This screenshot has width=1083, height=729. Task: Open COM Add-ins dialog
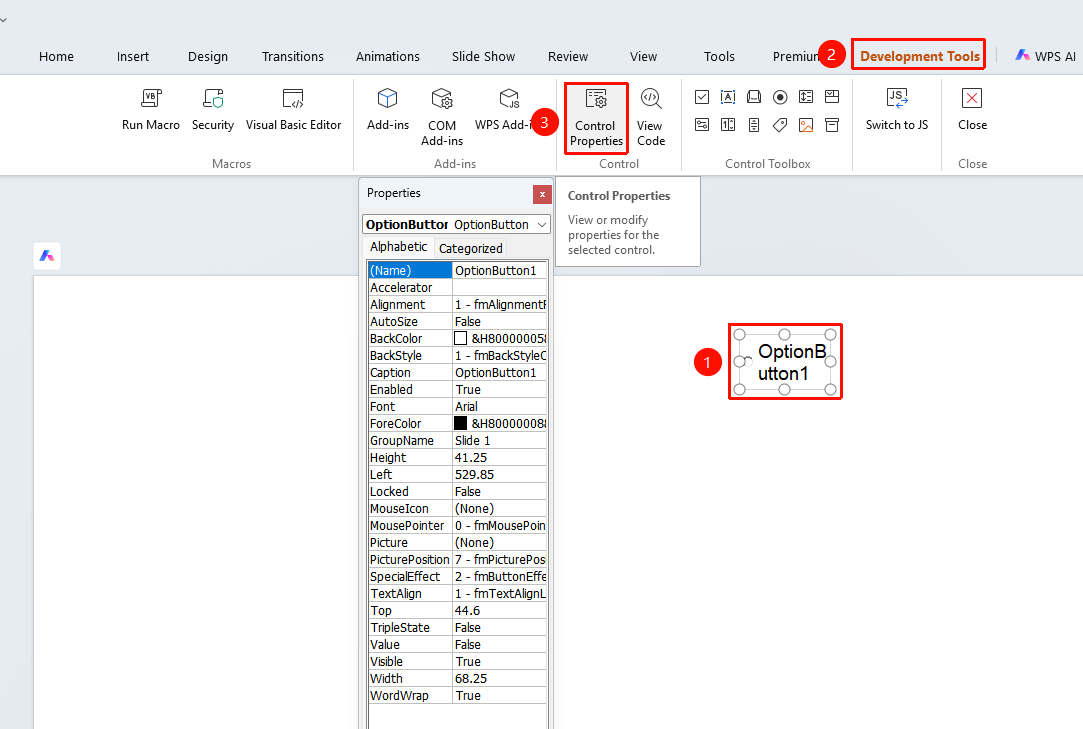(x=442, y=117)
